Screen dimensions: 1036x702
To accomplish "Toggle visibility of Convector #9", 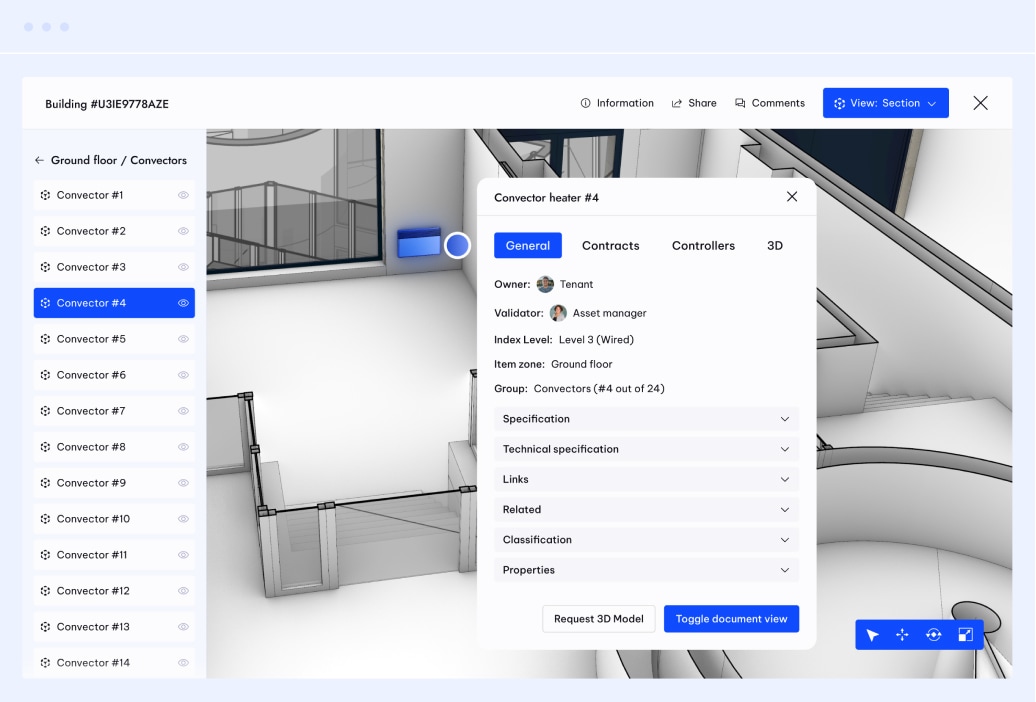I will point(184,483).
